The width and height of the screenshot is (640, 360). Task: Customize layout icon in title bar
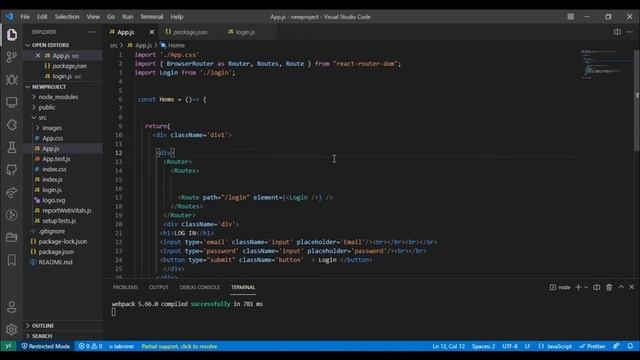pos(571,17)
